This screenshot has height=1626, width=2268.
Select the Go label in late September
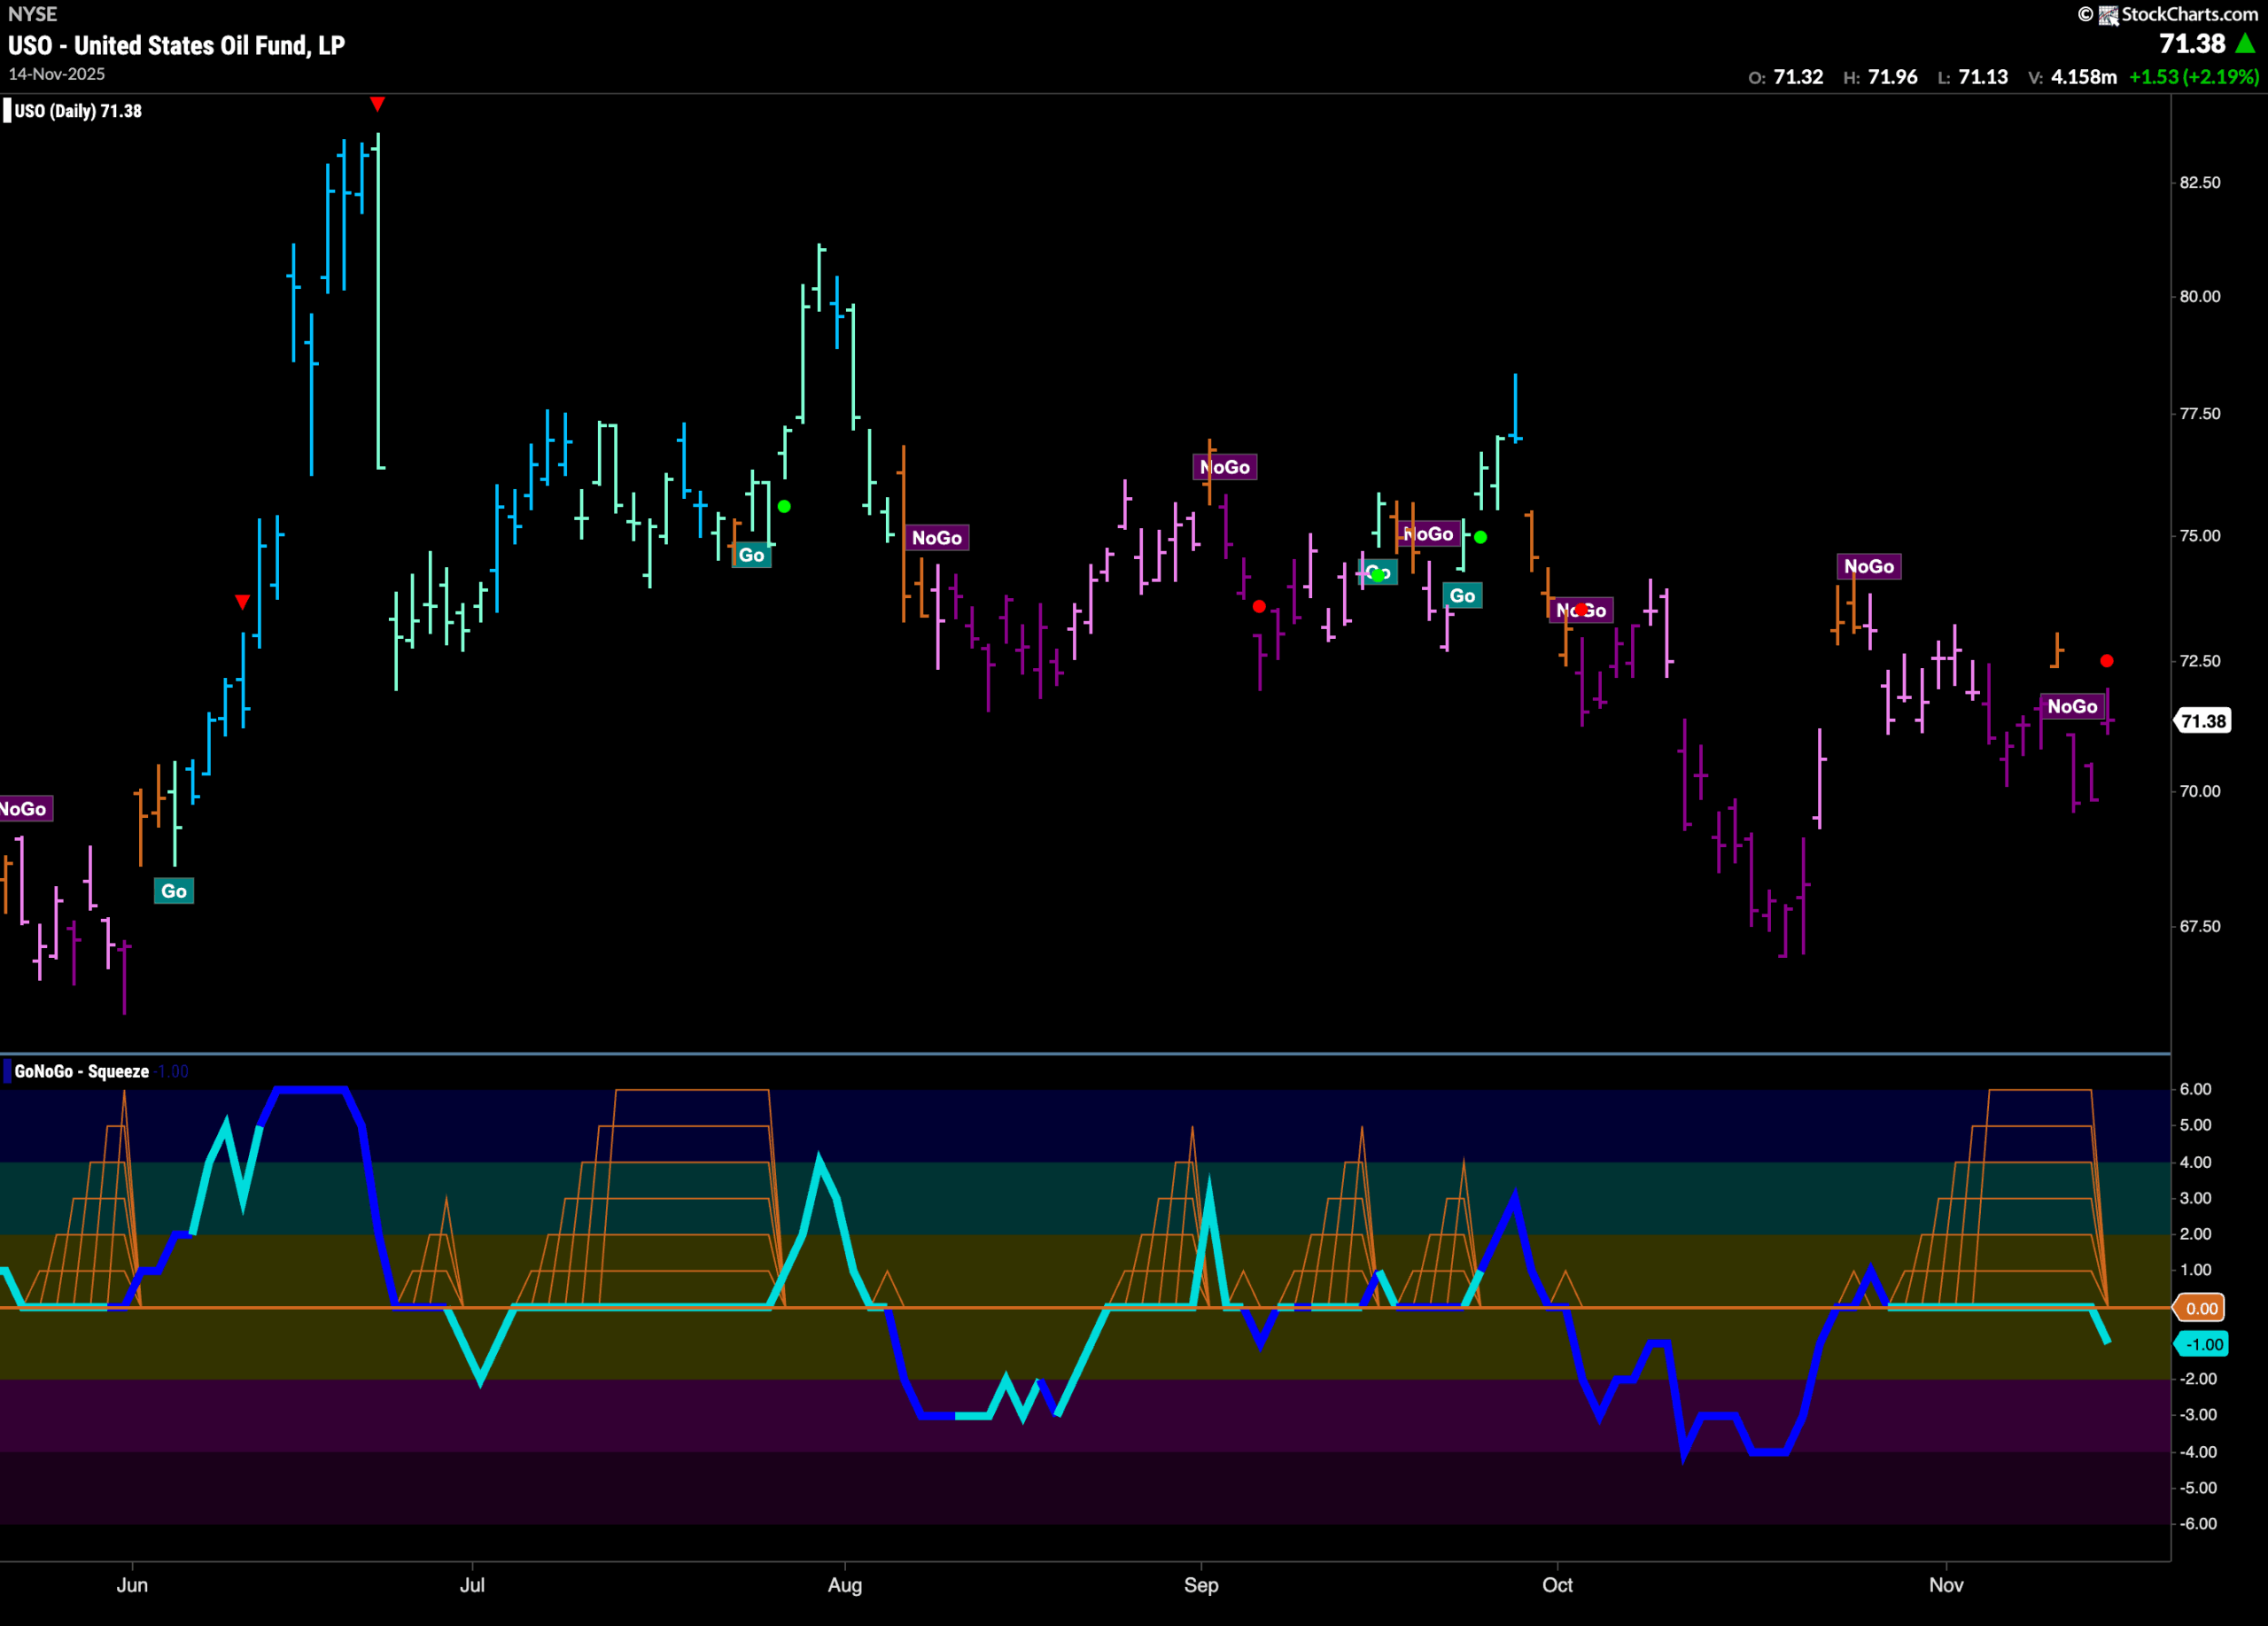(x=1462, y=596)
